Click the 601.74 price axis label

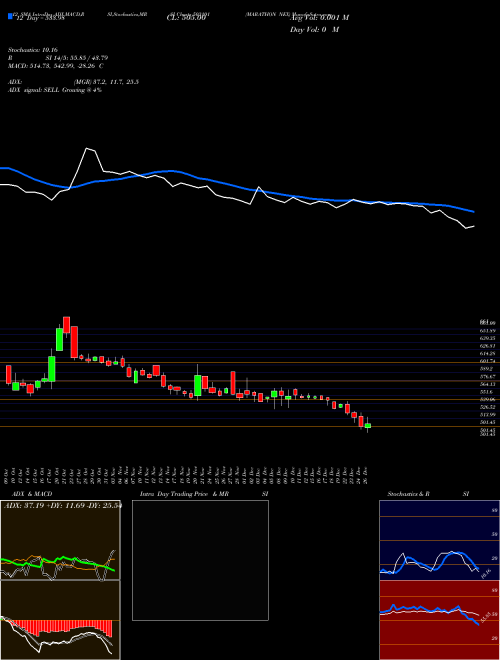point(489,361)
